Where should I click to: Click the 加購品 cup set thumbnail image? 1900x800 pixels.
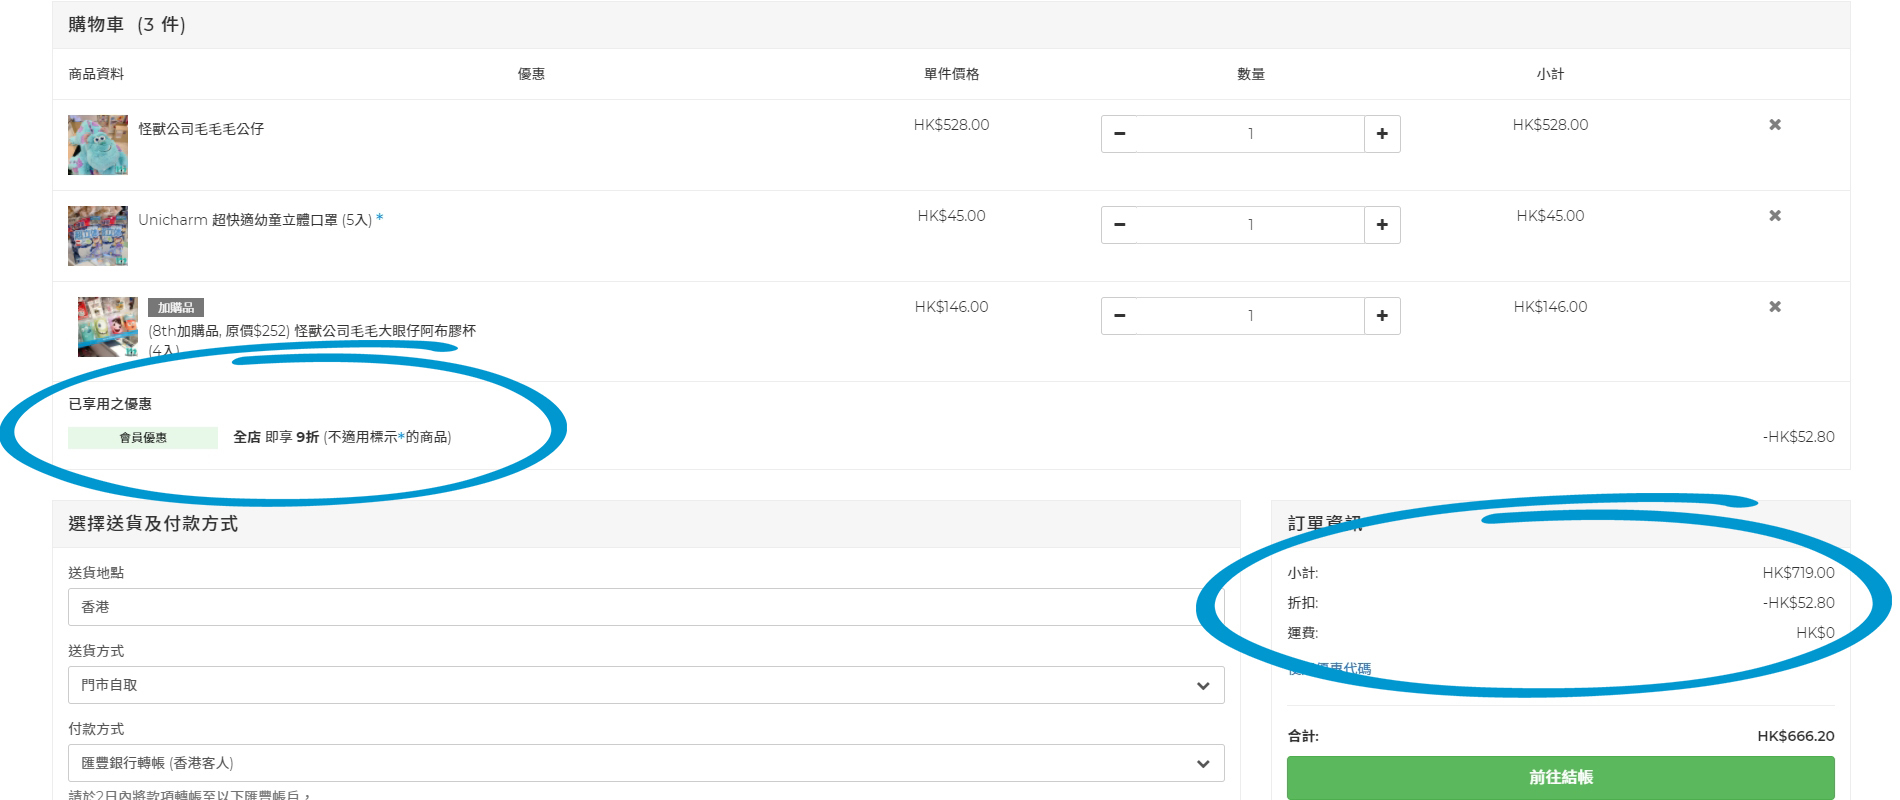(108, 327)
